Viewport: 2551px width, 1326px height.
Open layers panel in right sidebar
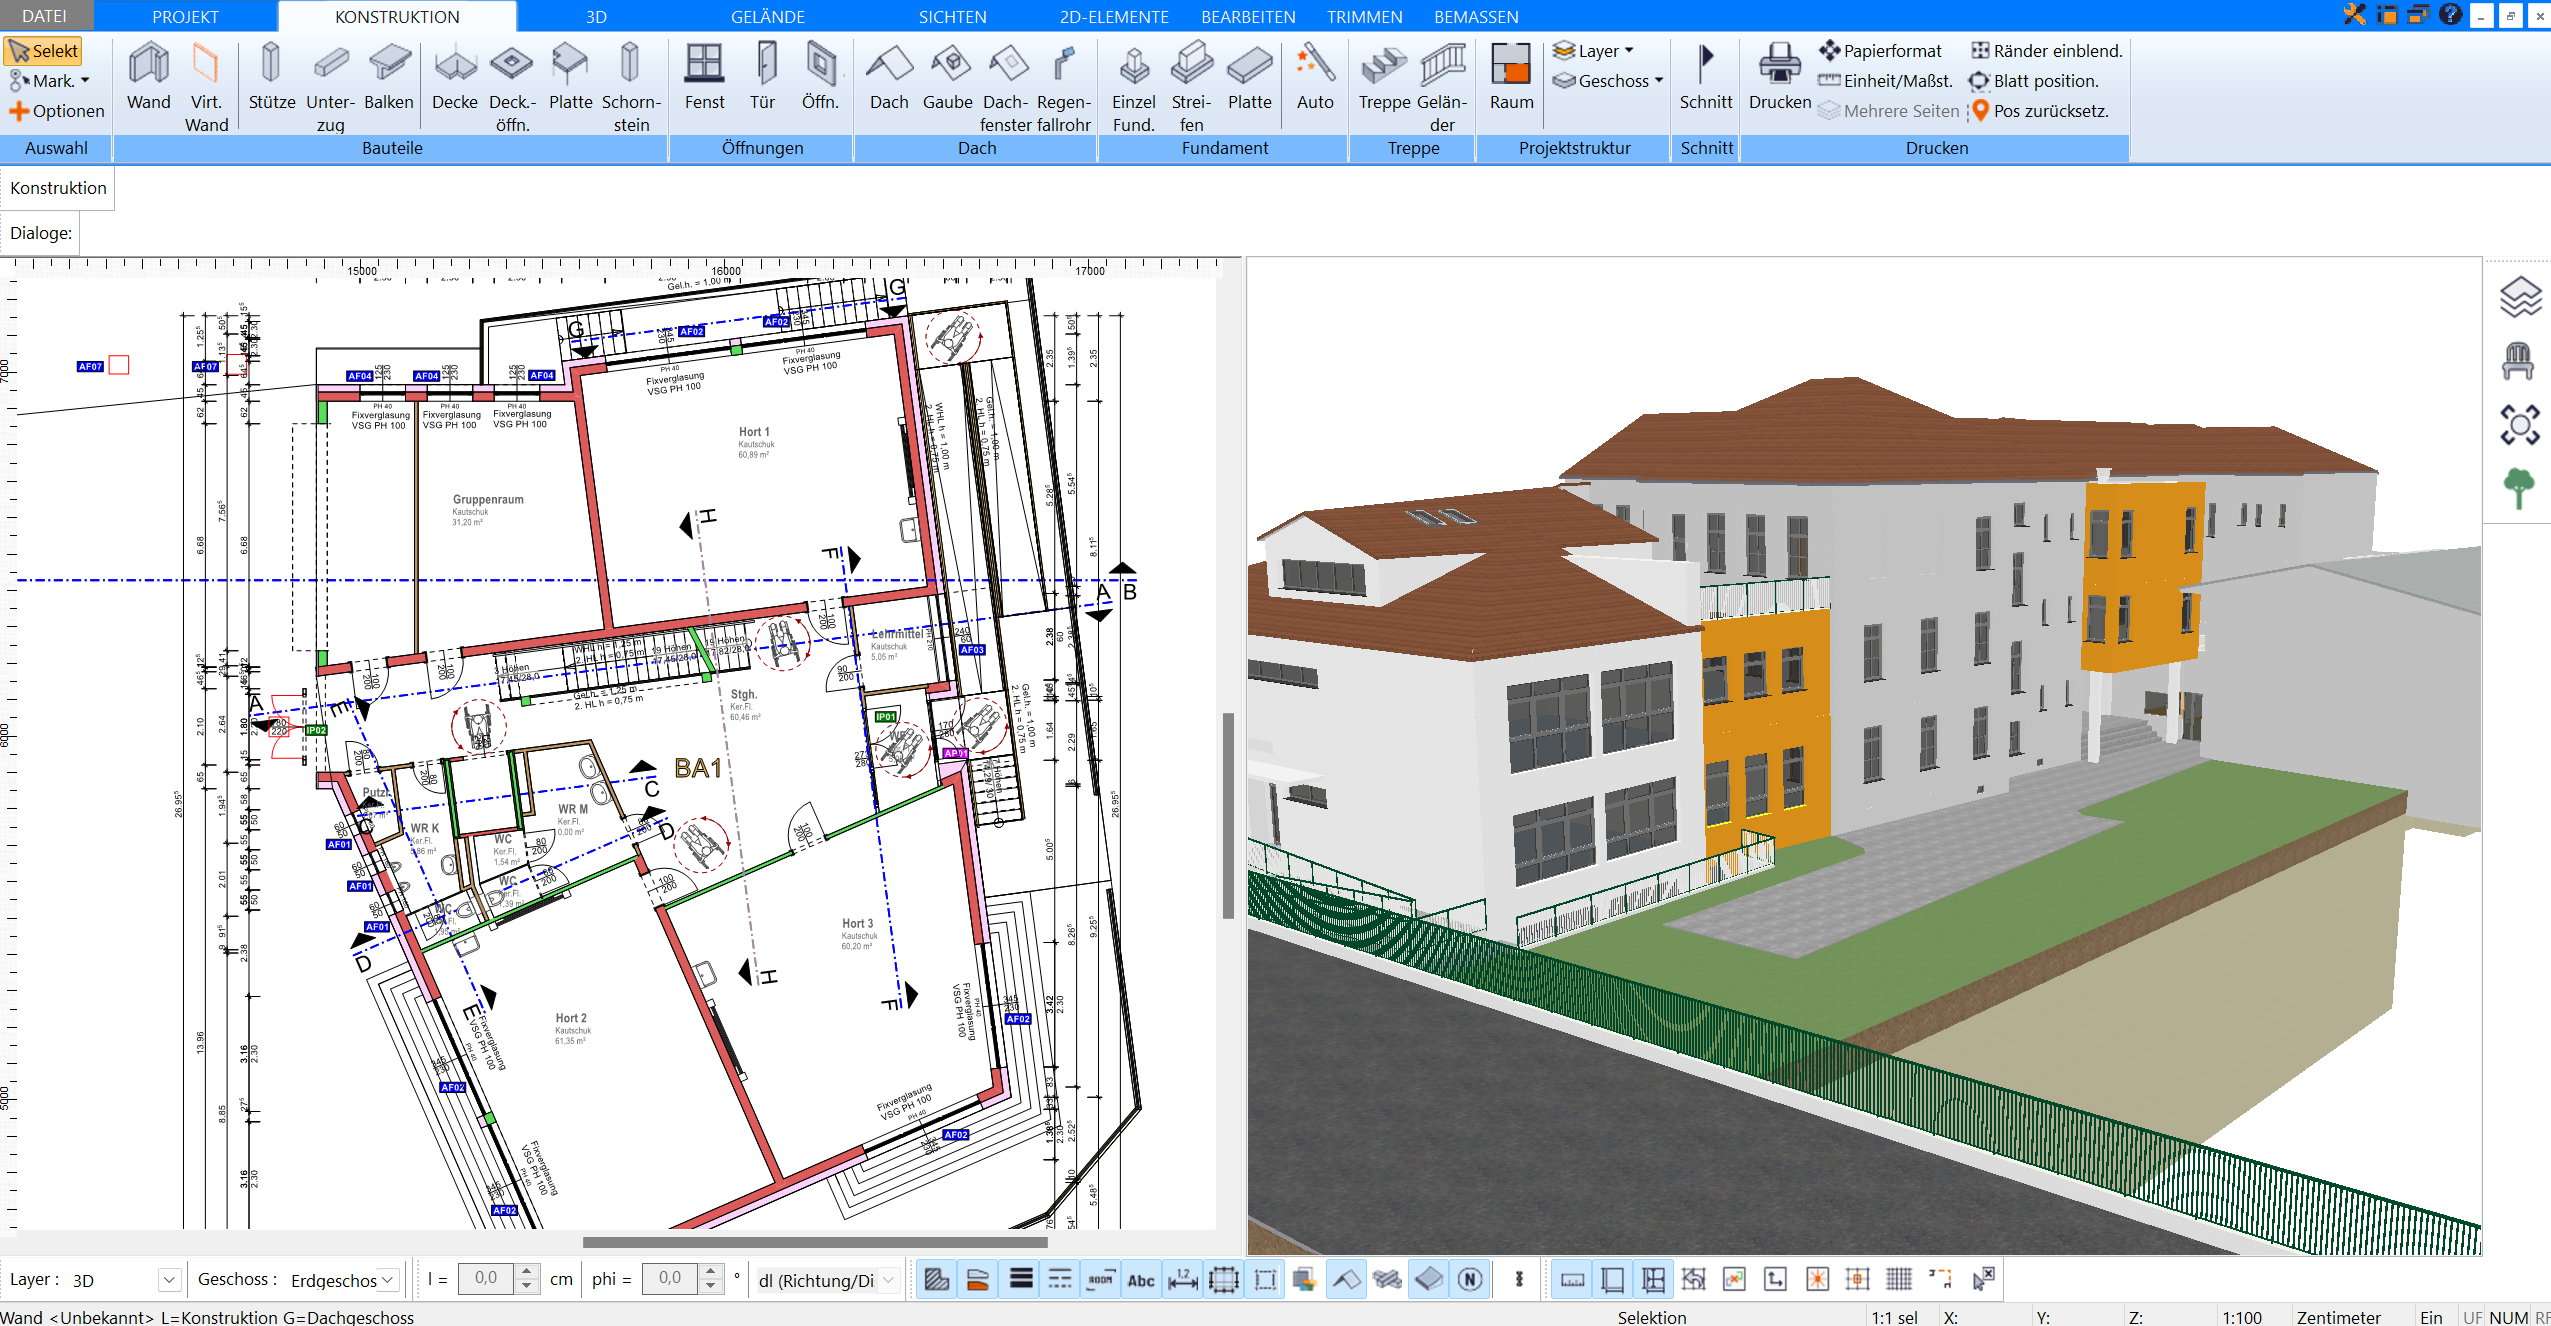pos(2520,297)
